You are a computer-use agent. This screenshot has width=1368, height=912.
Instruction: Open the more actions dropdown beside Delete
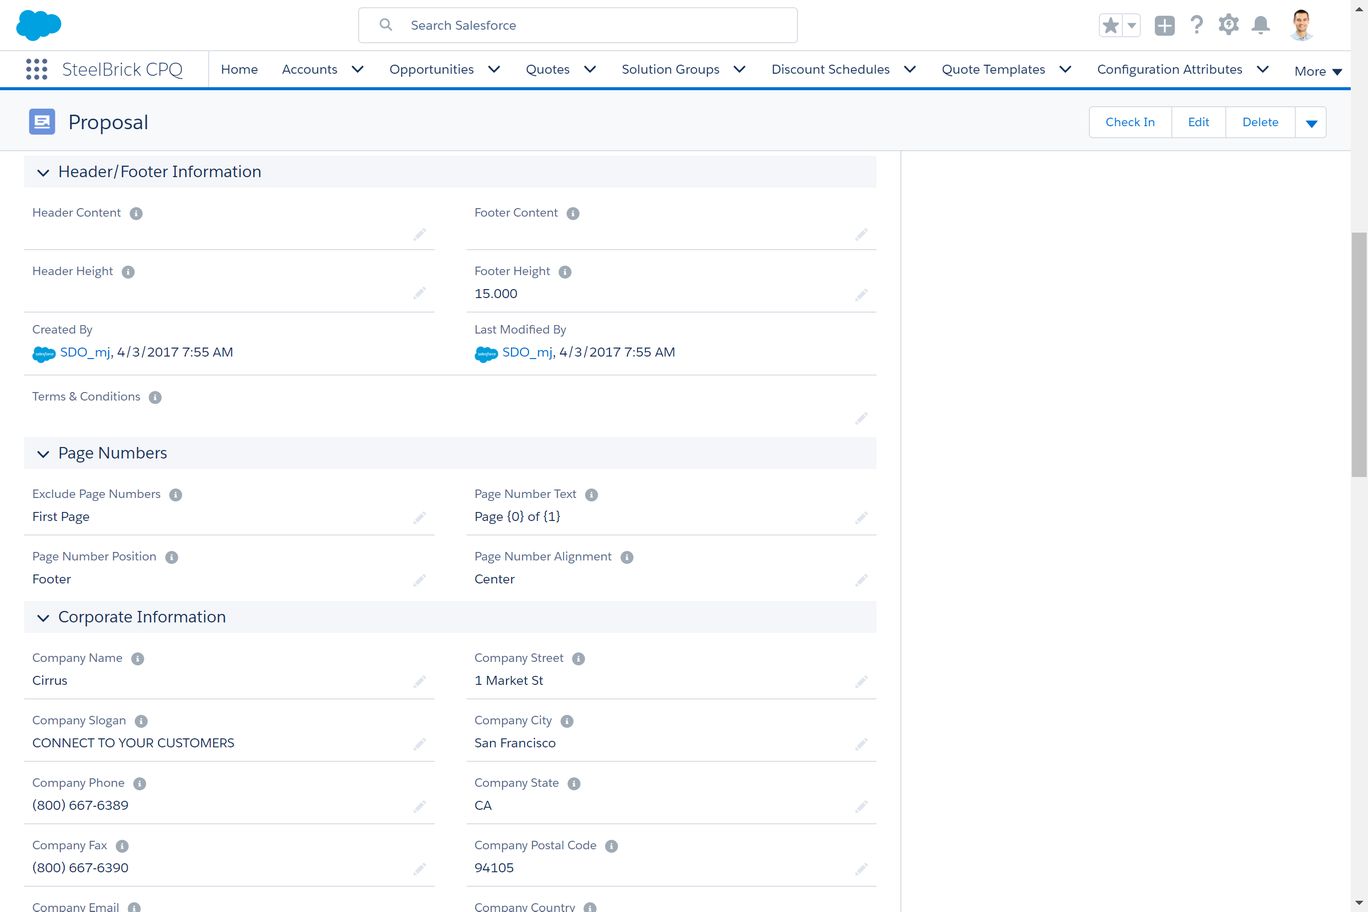point(1311,123)
